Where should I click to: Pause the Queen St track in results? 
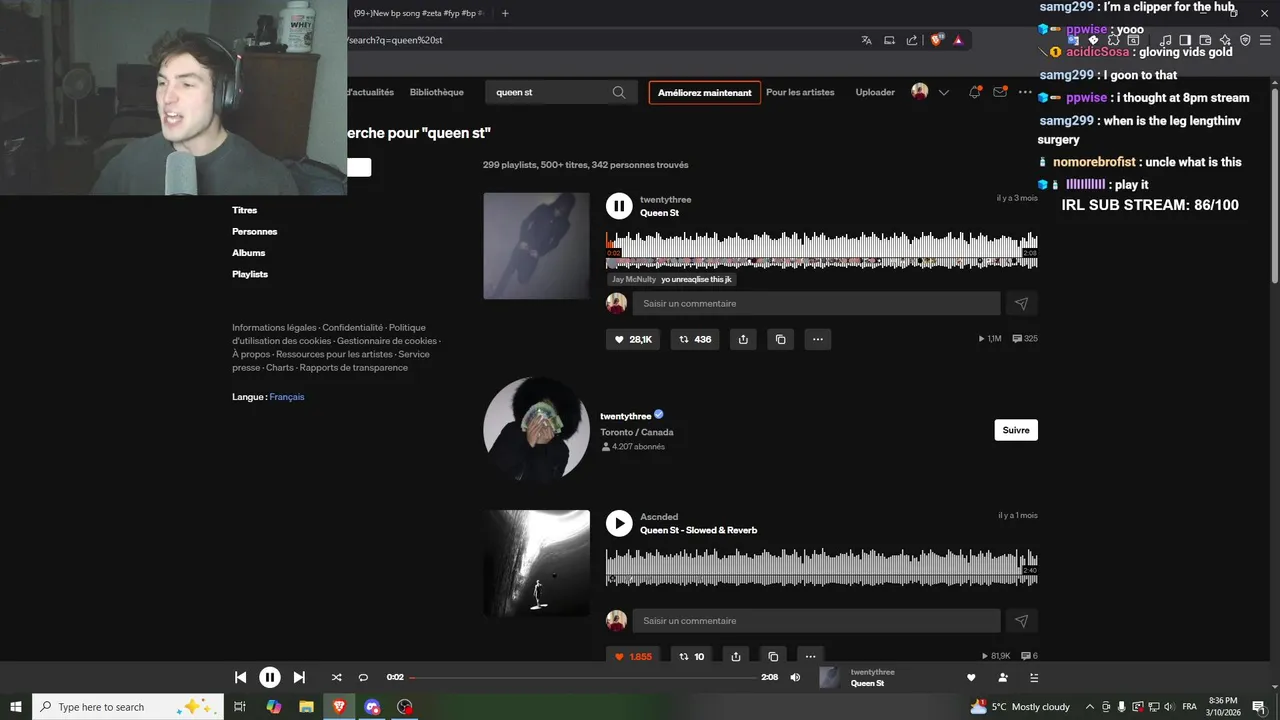pos(619,206)
